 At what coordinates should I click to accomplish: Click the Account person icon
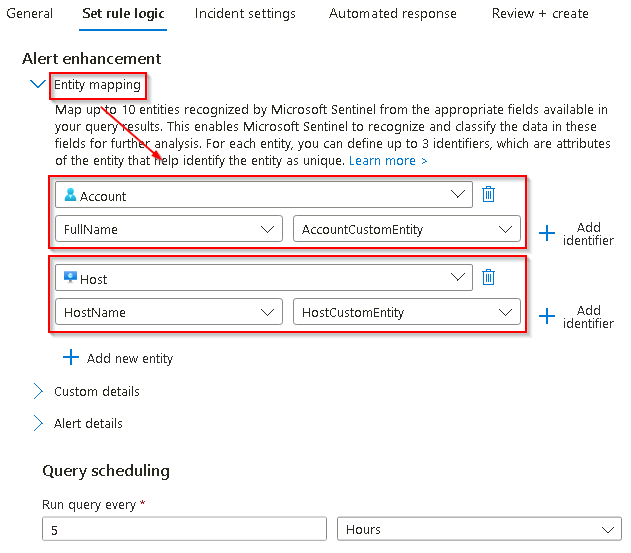70,195
